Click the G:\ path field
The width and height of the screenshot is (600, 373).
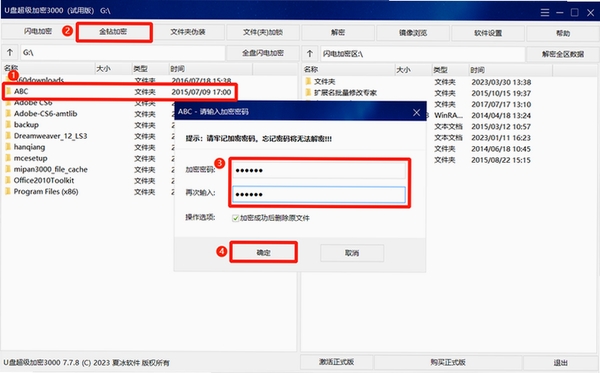122,53
